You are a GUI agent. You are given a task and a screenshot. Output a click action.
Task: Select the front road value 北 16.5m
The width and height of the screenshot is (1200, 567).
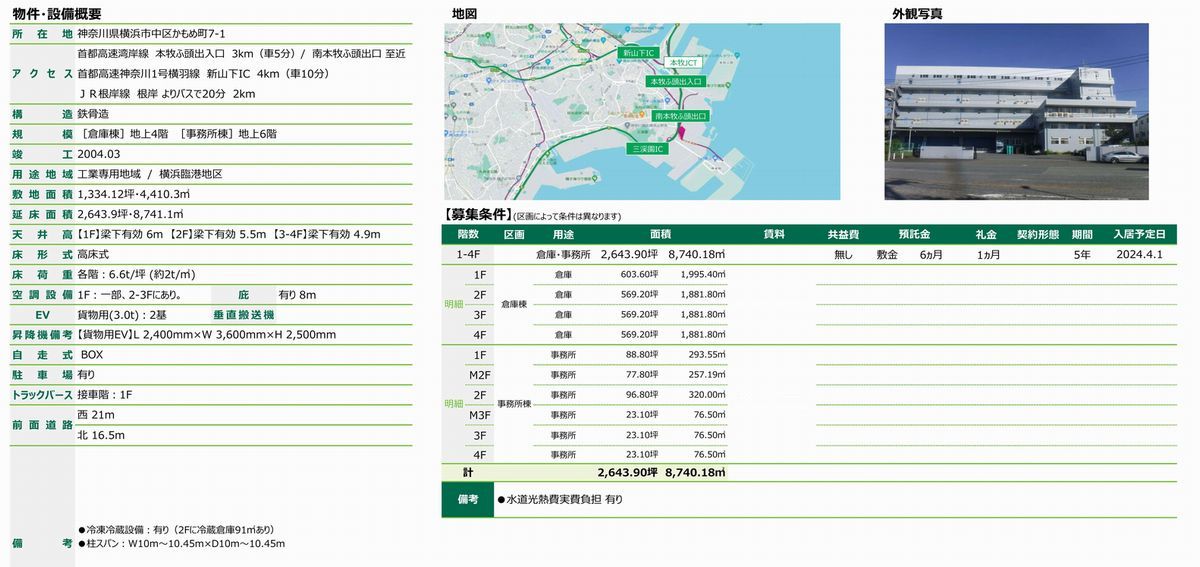[x=101, y=435]
